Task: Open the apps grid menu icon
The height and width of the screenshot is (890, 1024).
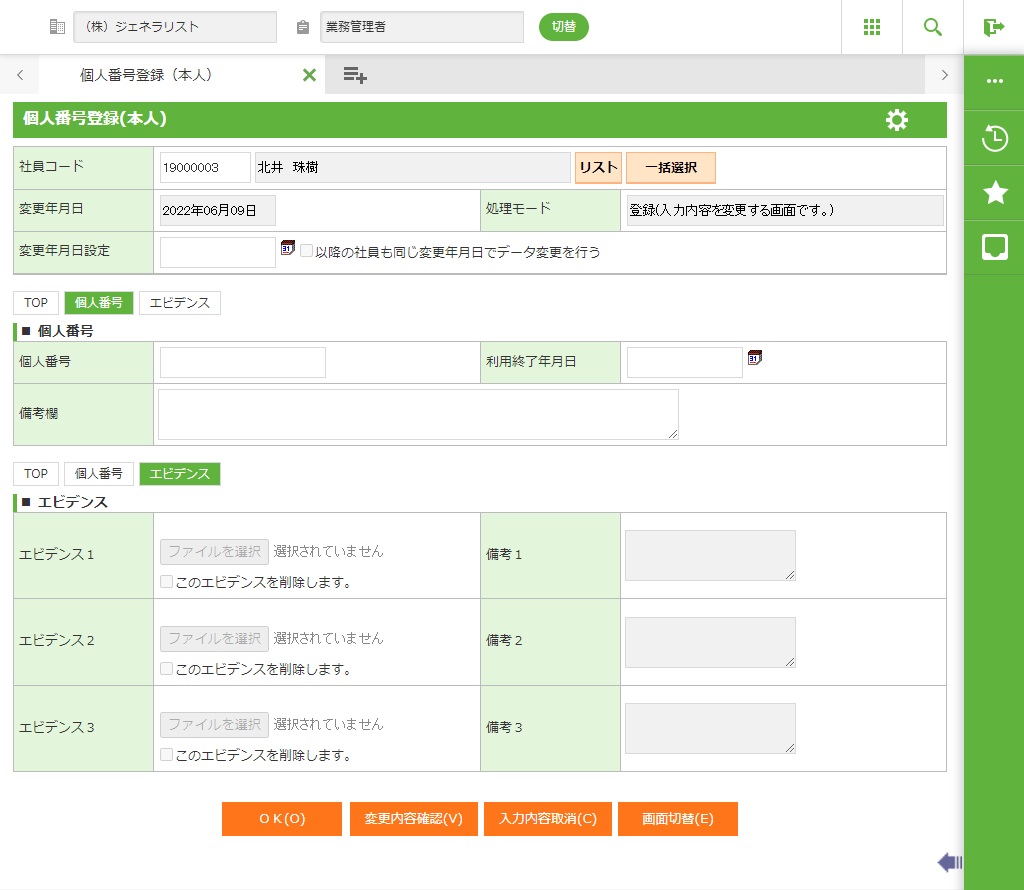Action: (x=871, y=27)
